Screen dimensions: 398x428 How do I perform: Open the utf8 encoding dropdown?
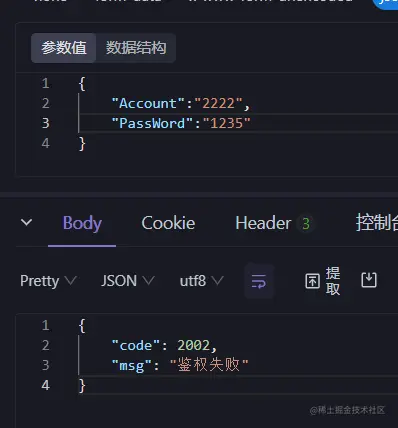201,281
